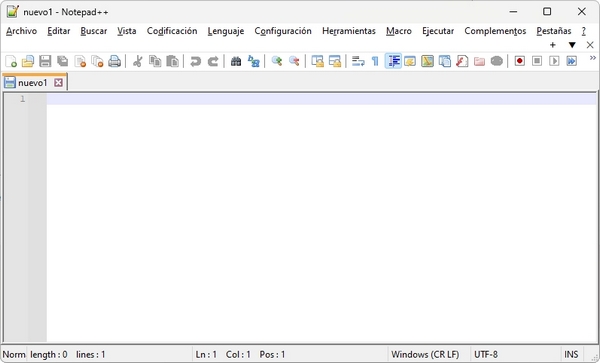This screenshot has height=363, width=600.
Task: Open Folder as Workspace icon
Action: pos(479,61)
